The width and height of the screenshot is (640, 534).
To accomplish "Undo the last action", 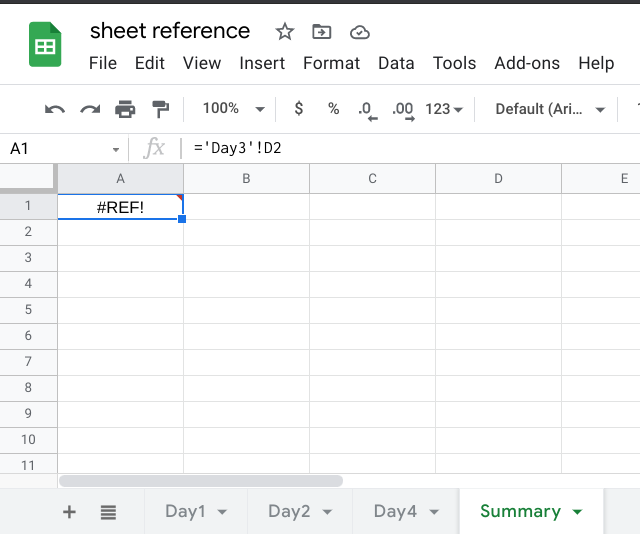I will coord(55,109).
